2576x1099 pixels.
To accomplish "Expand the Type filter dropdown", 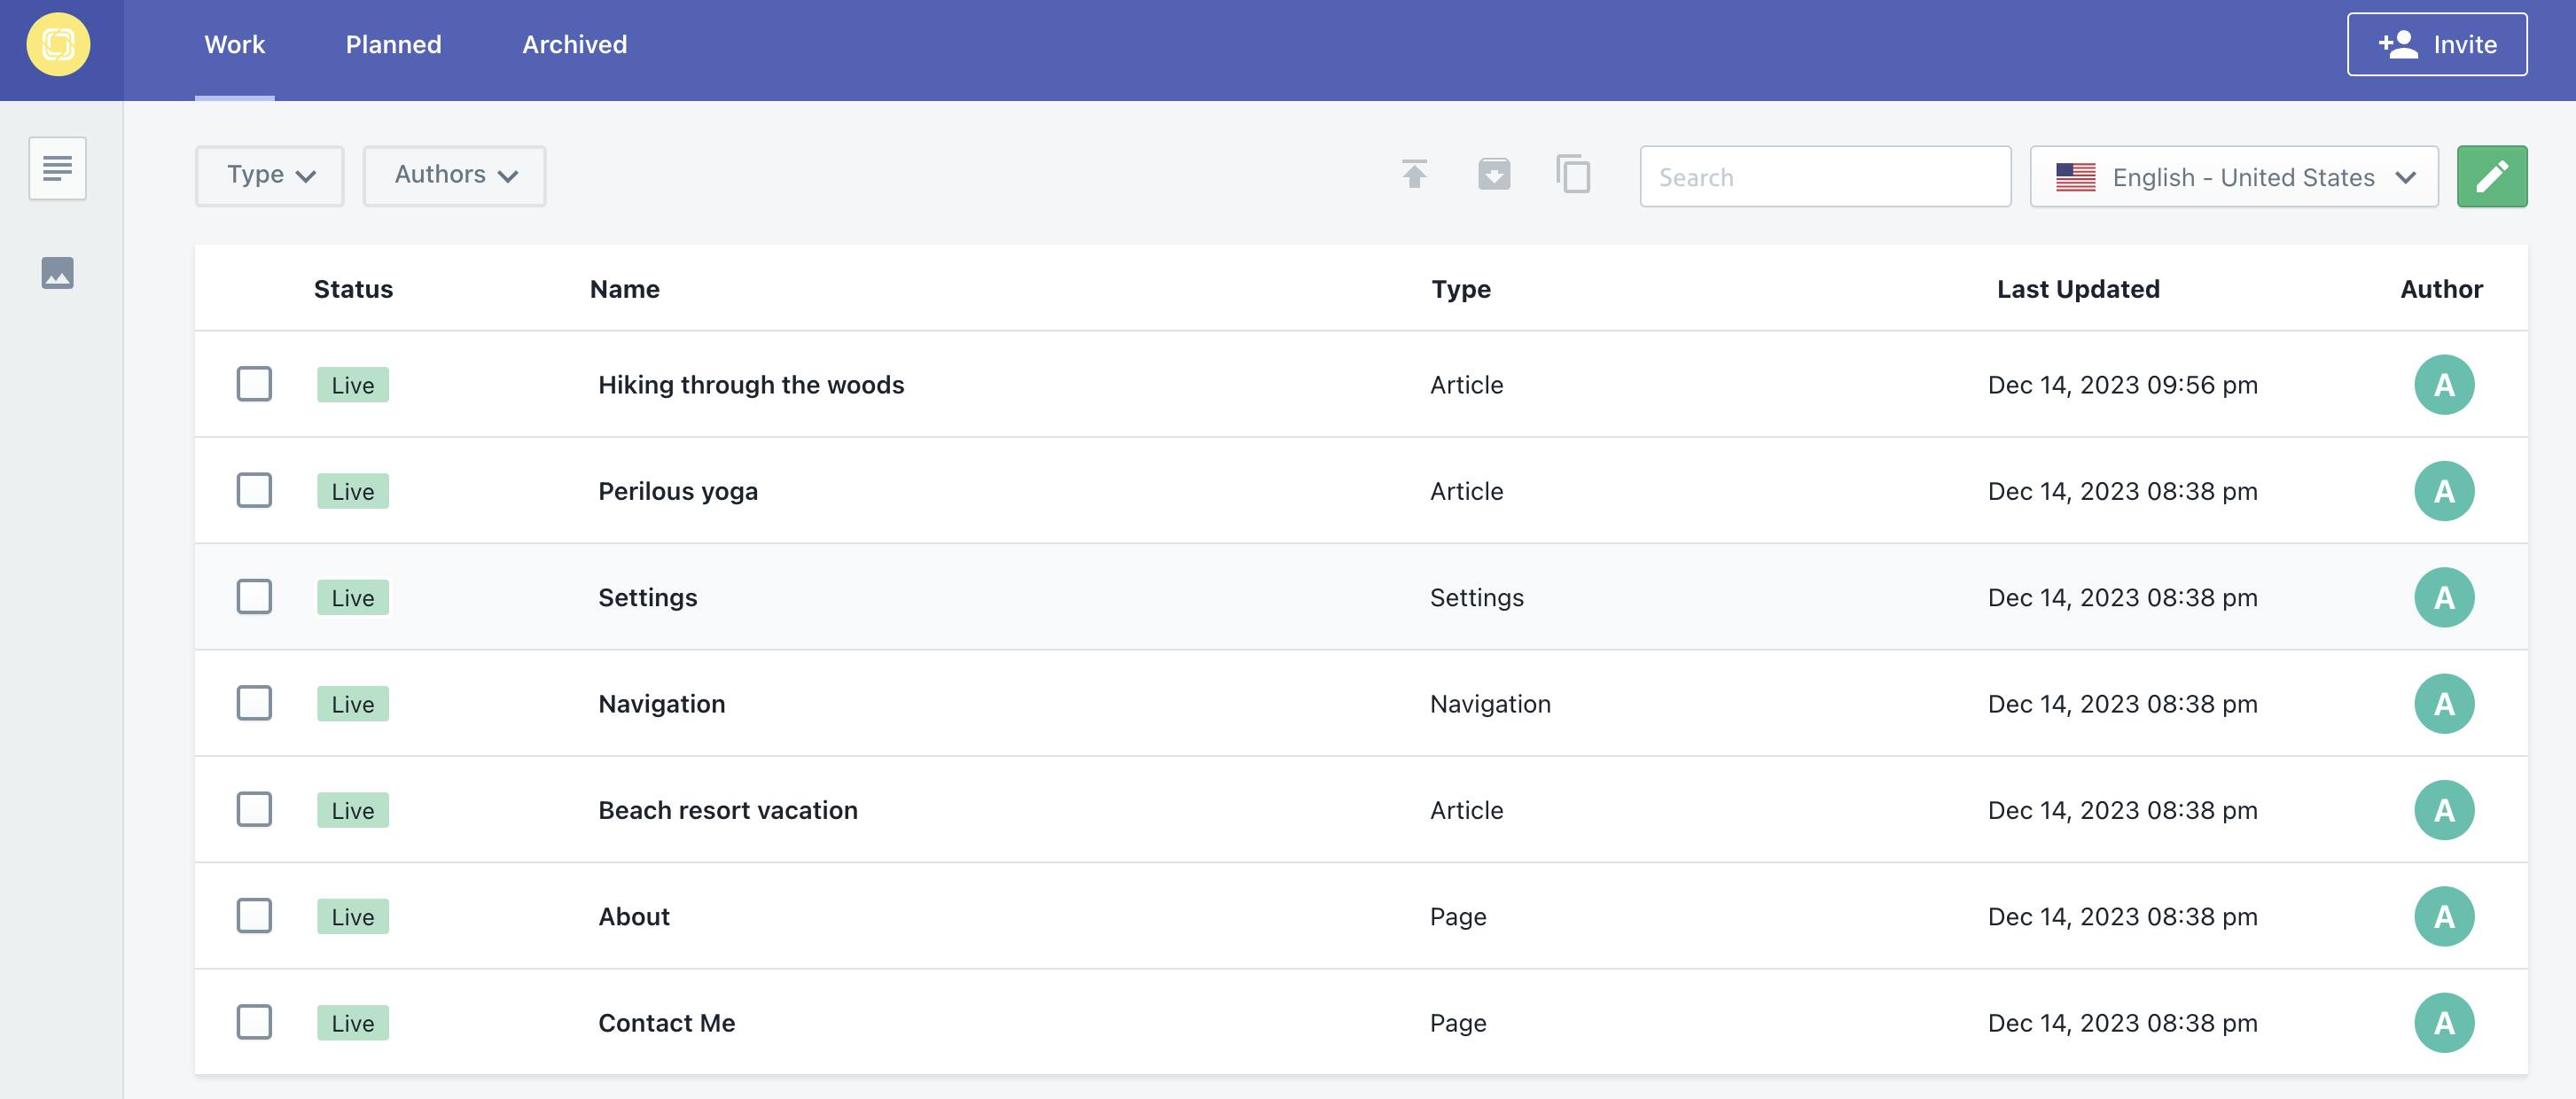I will [270, 176].
